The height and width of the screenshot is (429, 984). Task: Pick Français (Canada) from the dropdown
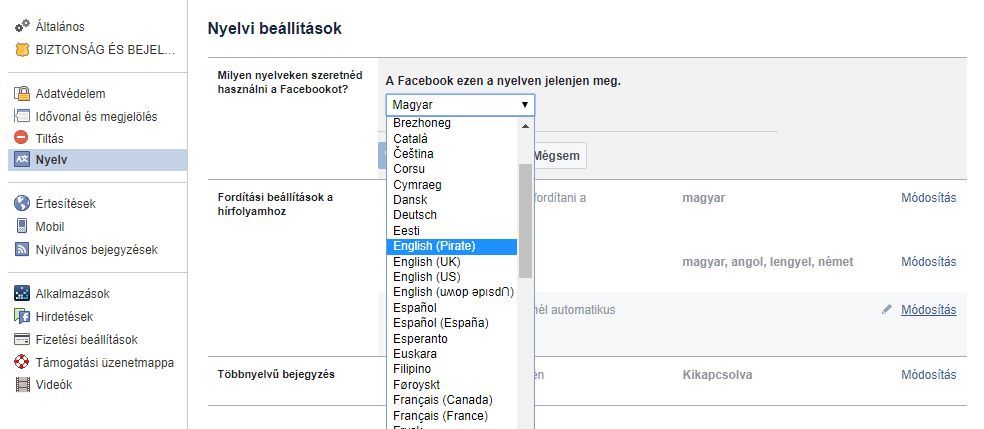[440, 400]
